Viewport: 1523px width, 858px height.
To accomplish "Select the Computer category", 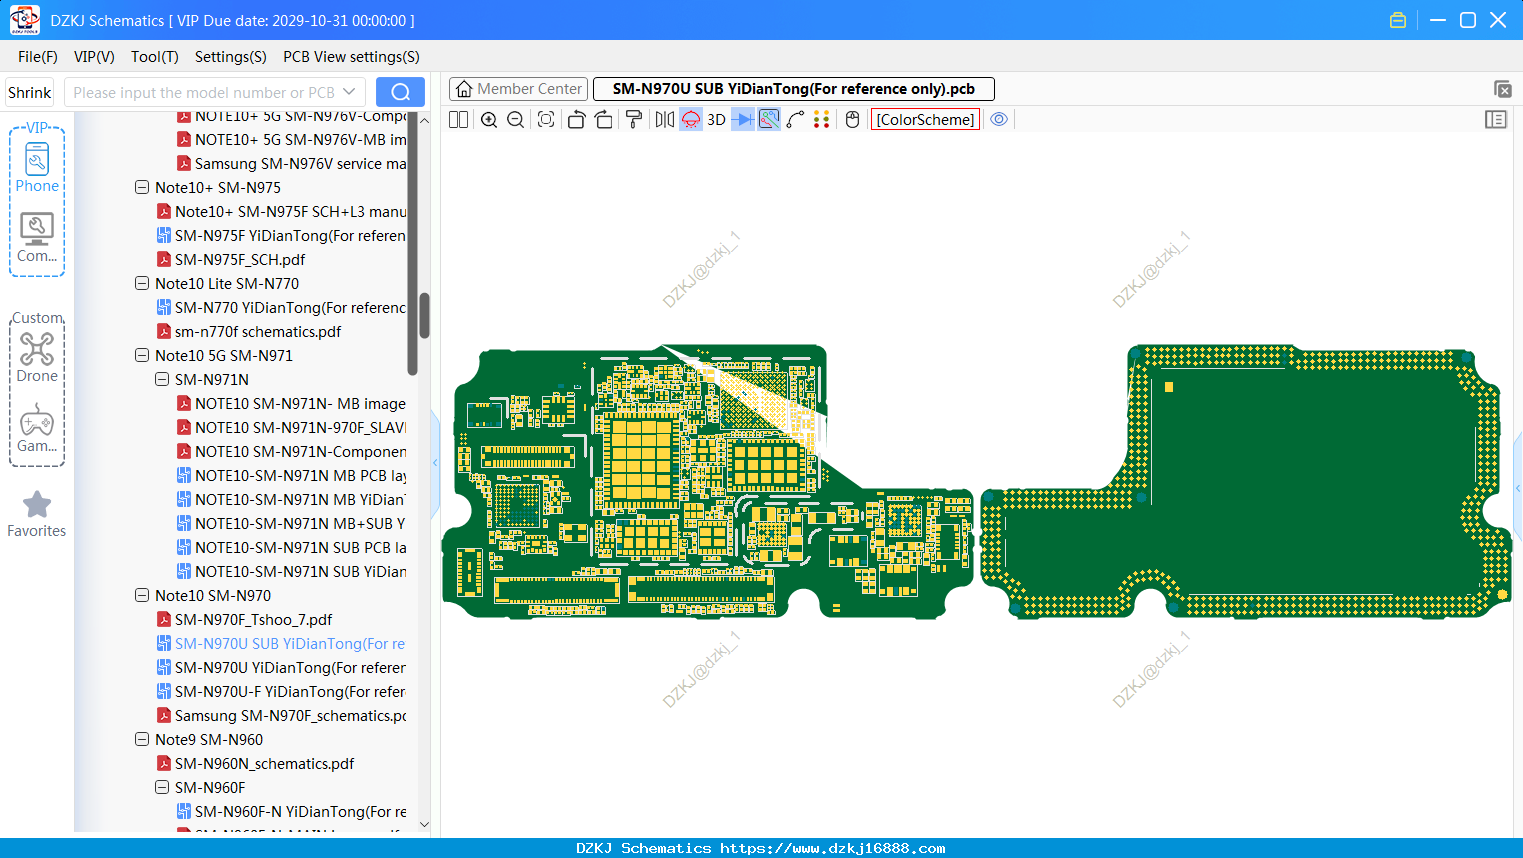I will [x=37, y=238].
